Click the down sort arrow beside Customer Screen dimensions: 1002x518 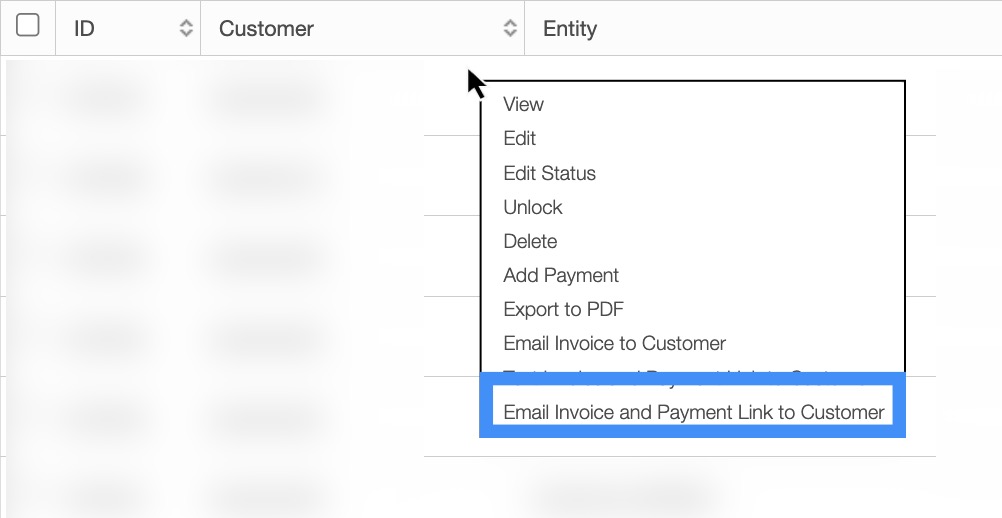click(510, 34)
